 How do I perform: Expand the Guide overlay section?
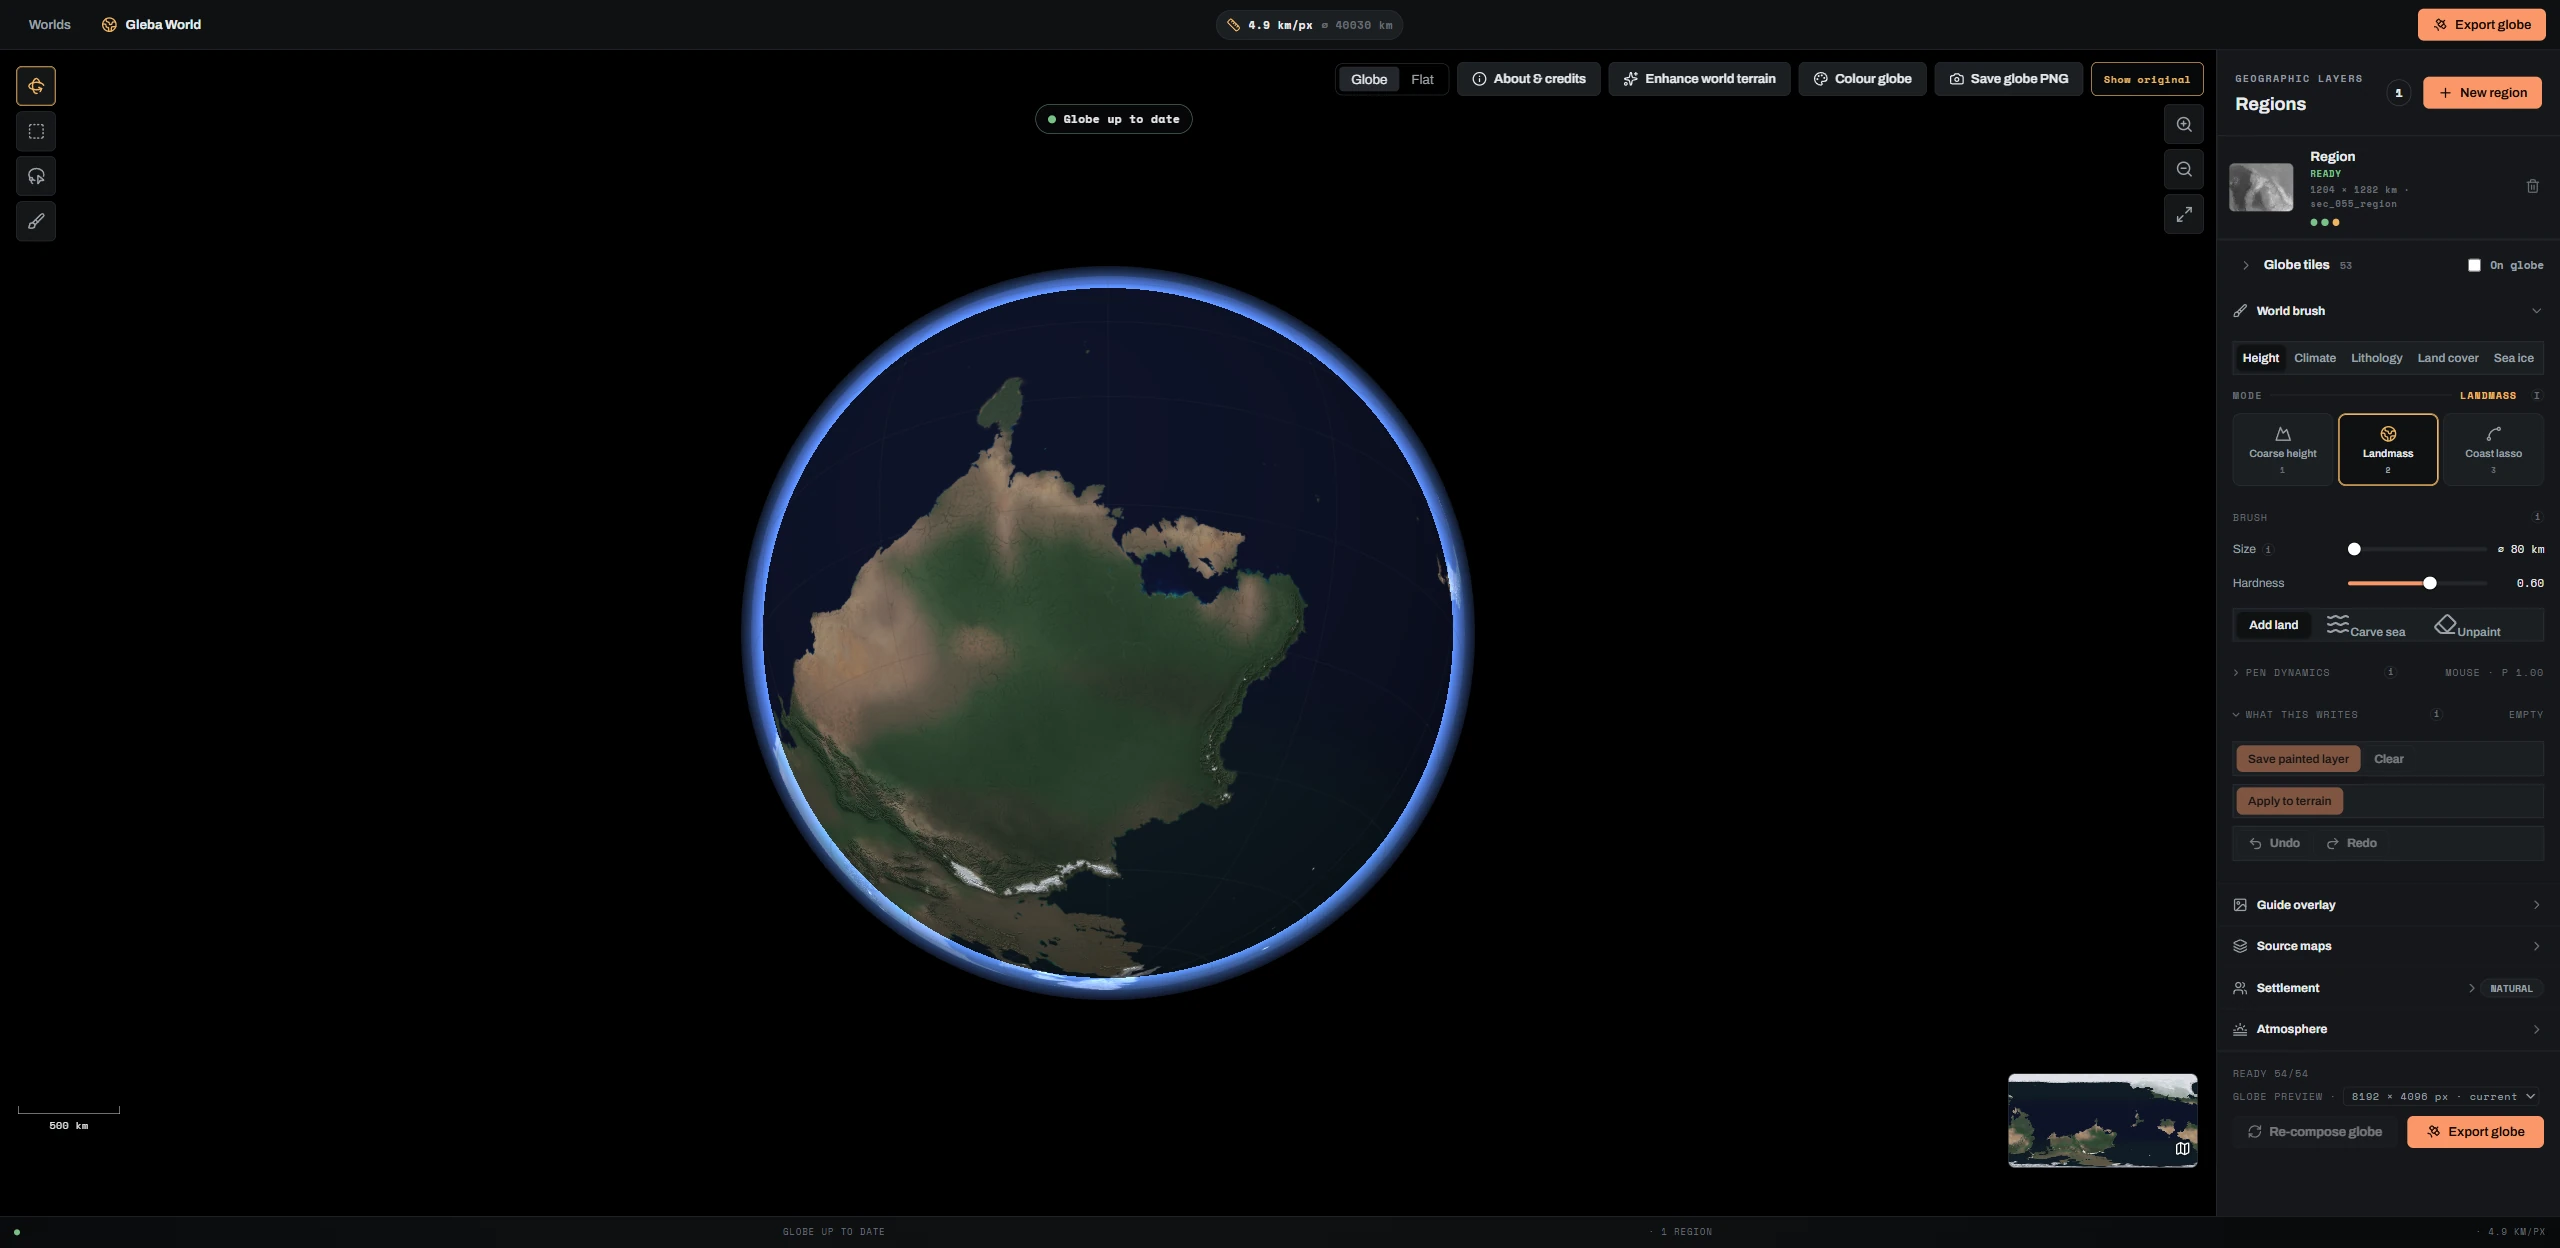click(2388, 905)
